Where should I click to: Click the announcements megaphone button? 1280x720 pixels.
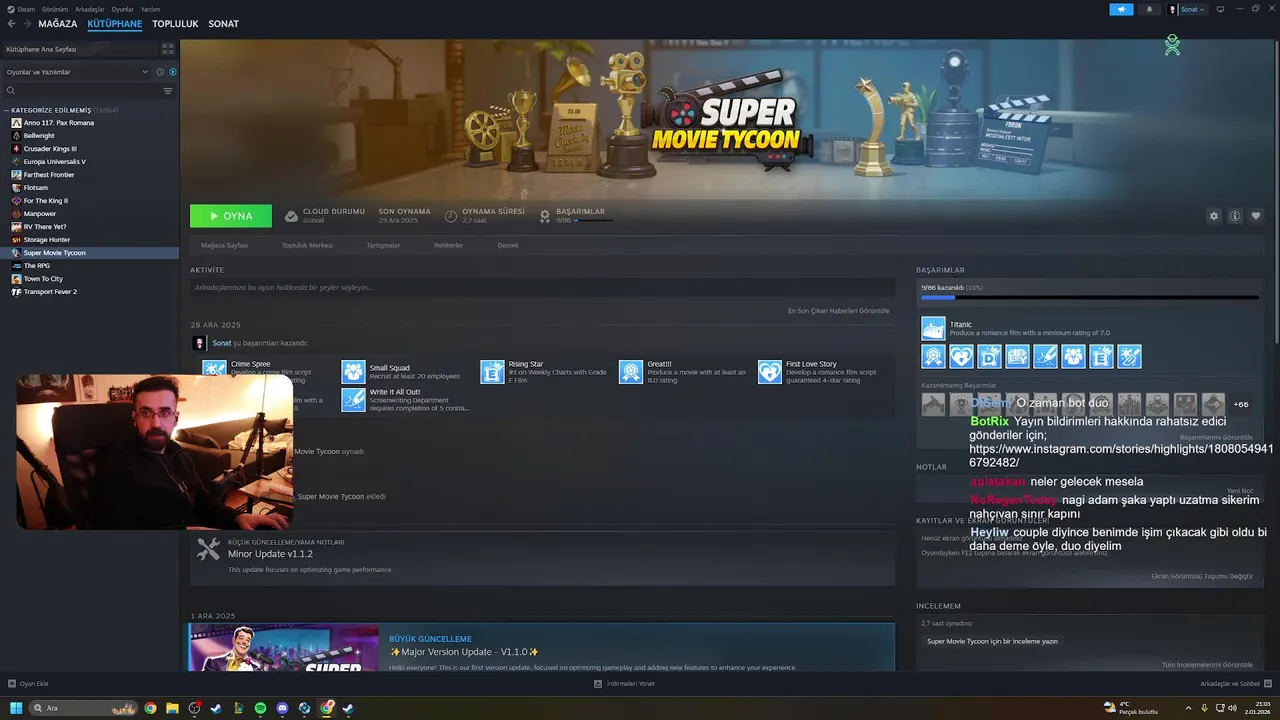[1121, 9]
